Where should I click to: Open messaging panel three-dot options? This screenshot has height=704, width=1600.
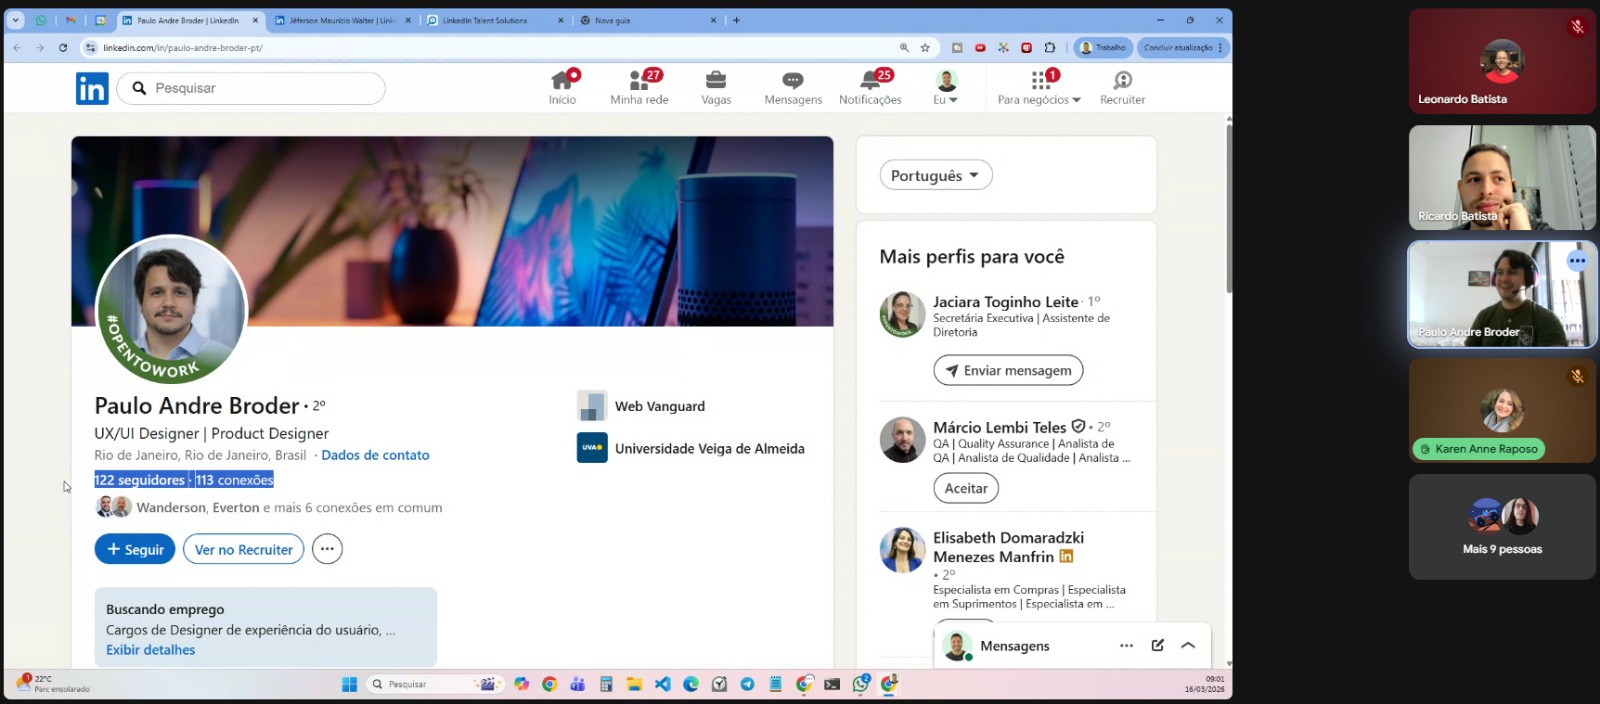point(1126,646)
